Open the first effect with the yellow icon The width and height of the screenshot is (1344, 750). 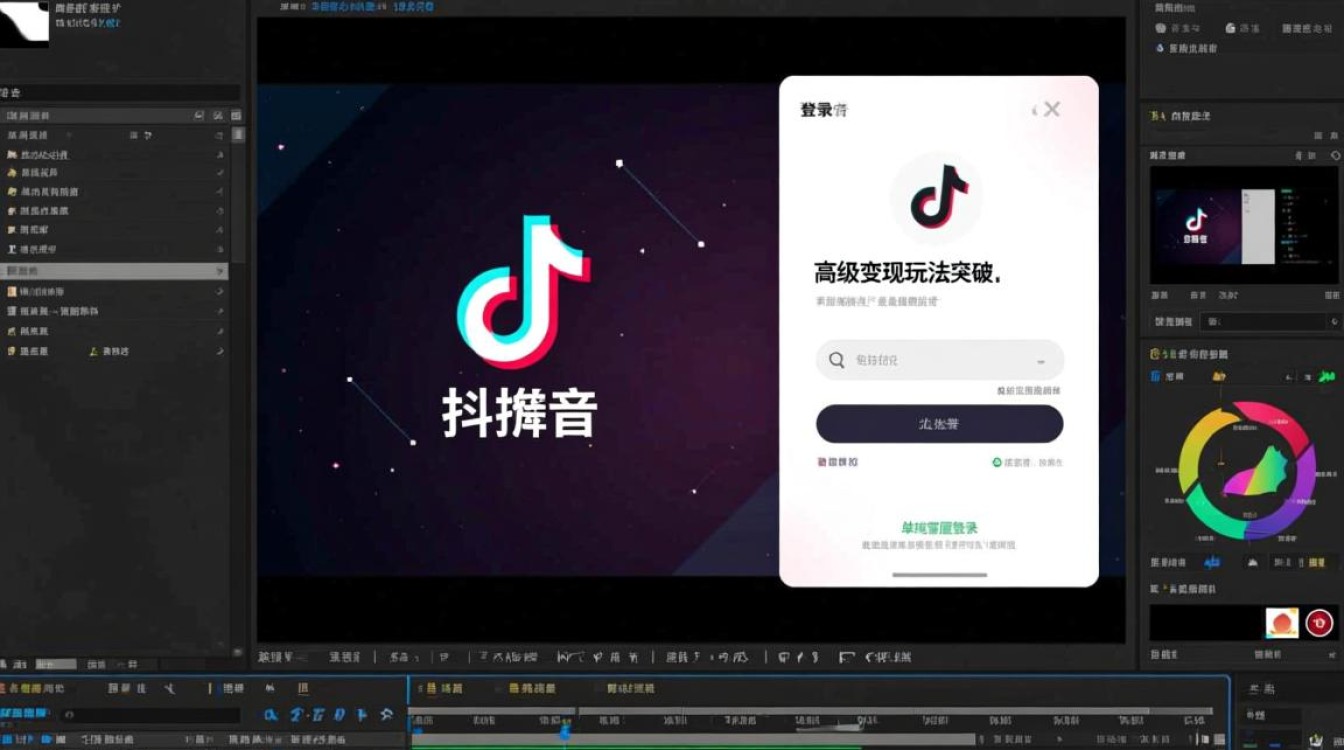tap(60, 172)
